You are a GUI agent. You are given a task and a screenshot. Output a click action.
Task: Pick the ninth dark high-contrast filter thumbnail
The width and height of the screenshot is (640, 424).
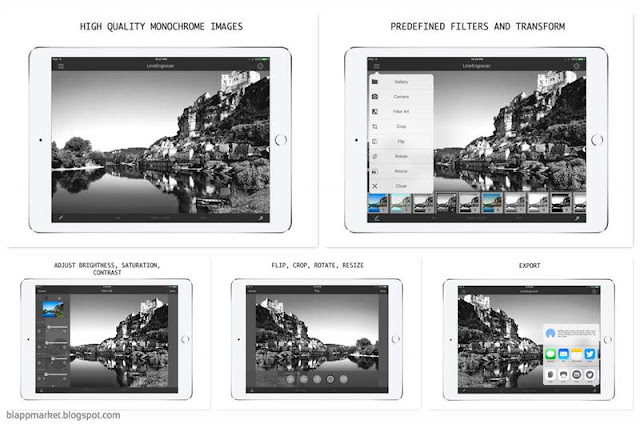coord(561,203)
